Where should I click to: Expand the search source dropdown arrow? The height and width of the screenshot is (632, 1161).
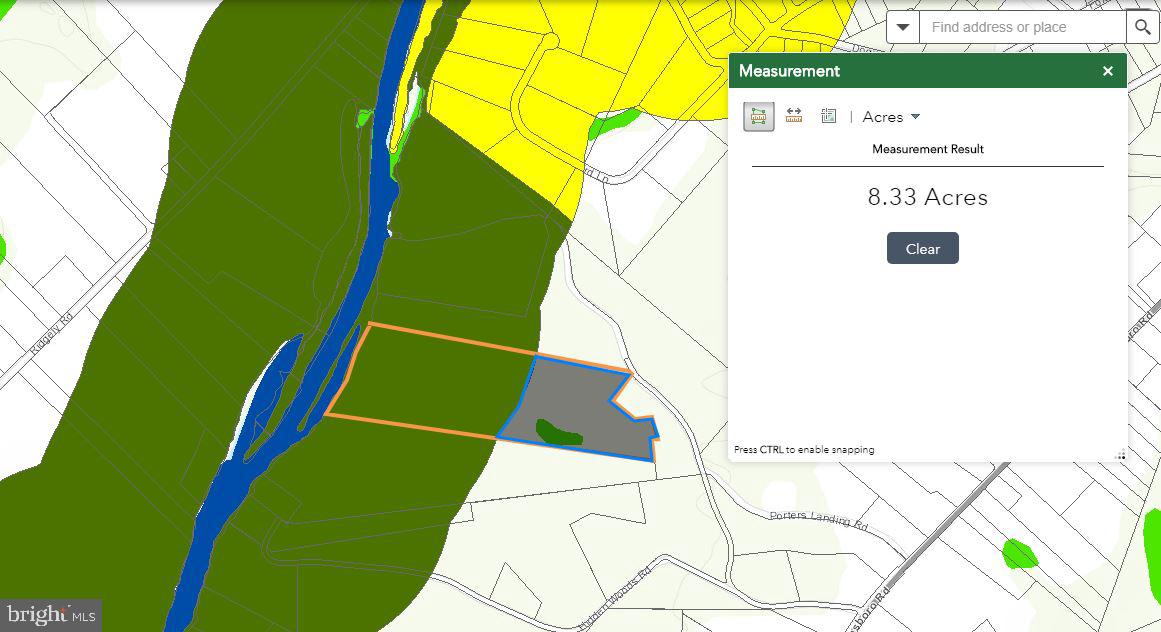point(903,27)
